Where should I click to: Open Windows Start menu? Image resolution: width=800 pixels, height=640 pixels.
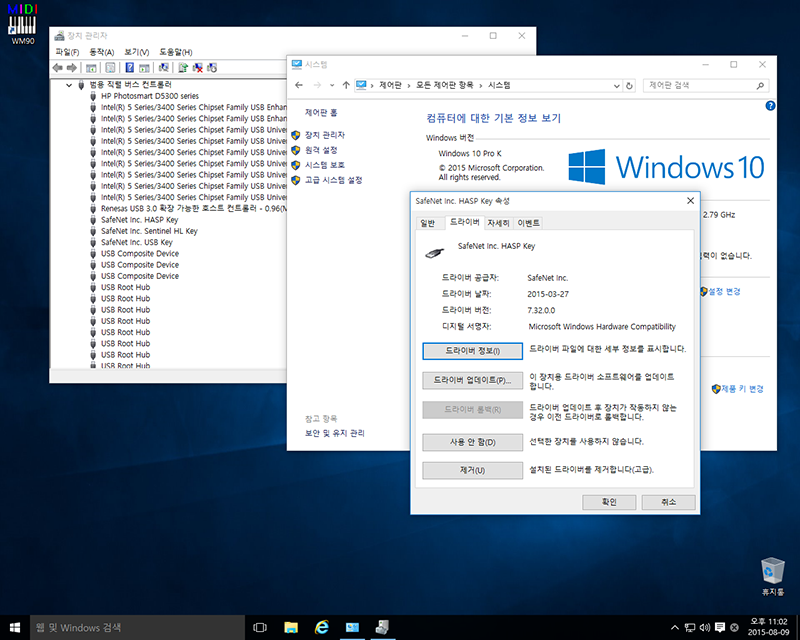click(15, 628)
